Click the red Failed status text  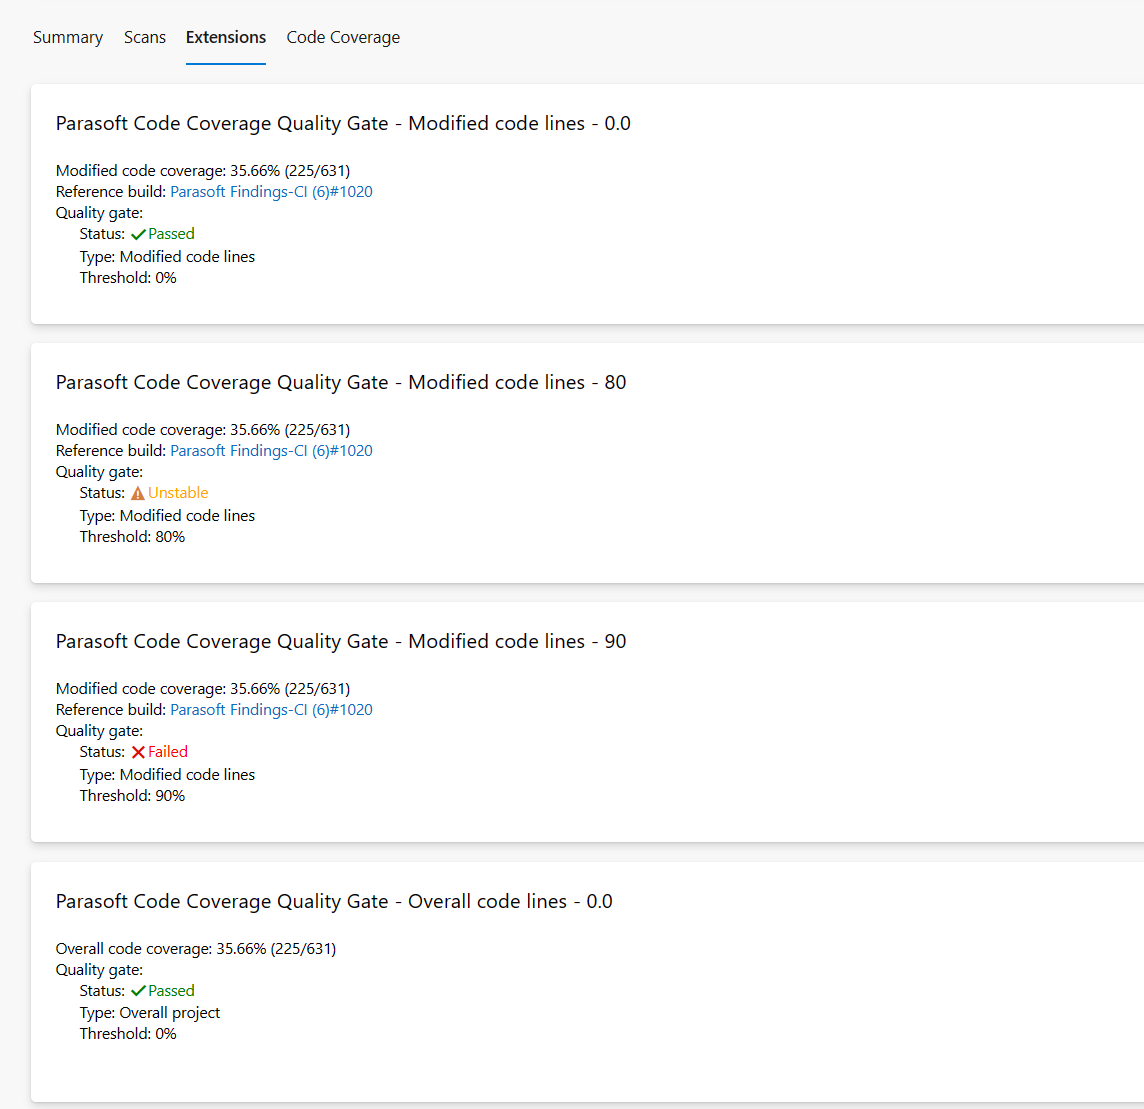coord(168,752)
